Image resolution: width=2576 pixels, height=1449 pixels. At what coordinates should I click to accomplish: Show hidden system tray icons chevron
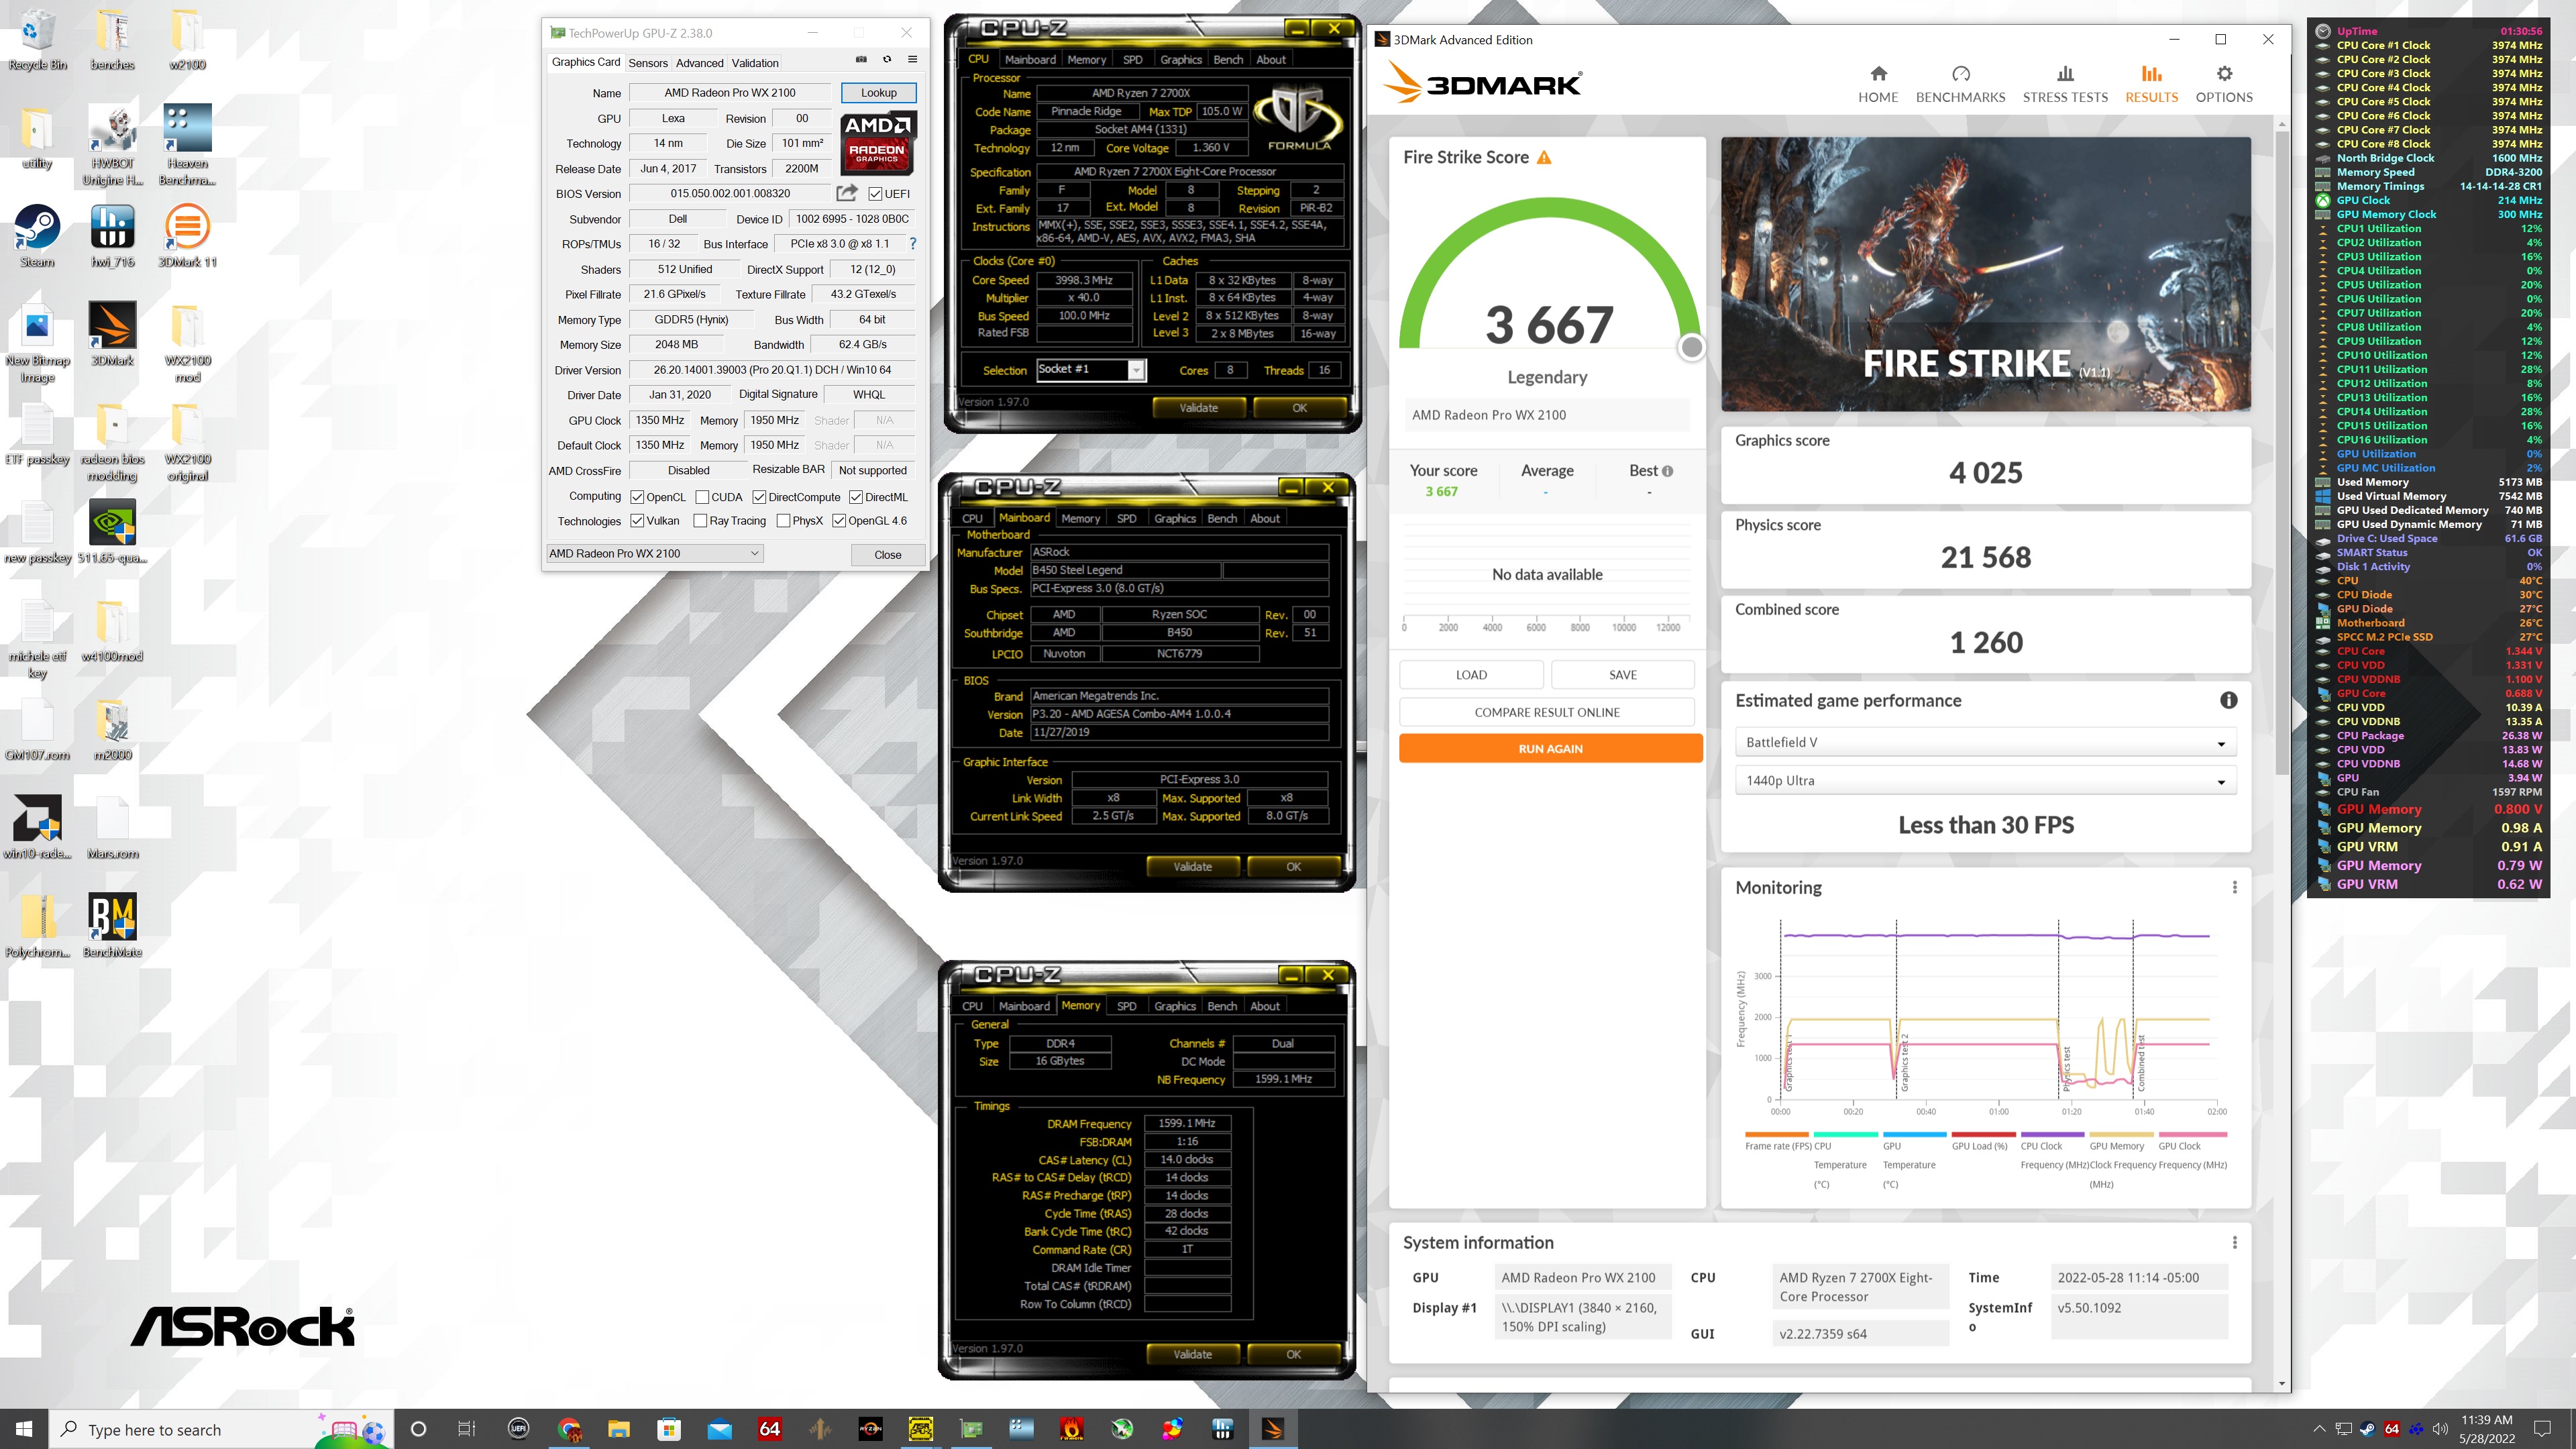click(x=2319, y=1429)
